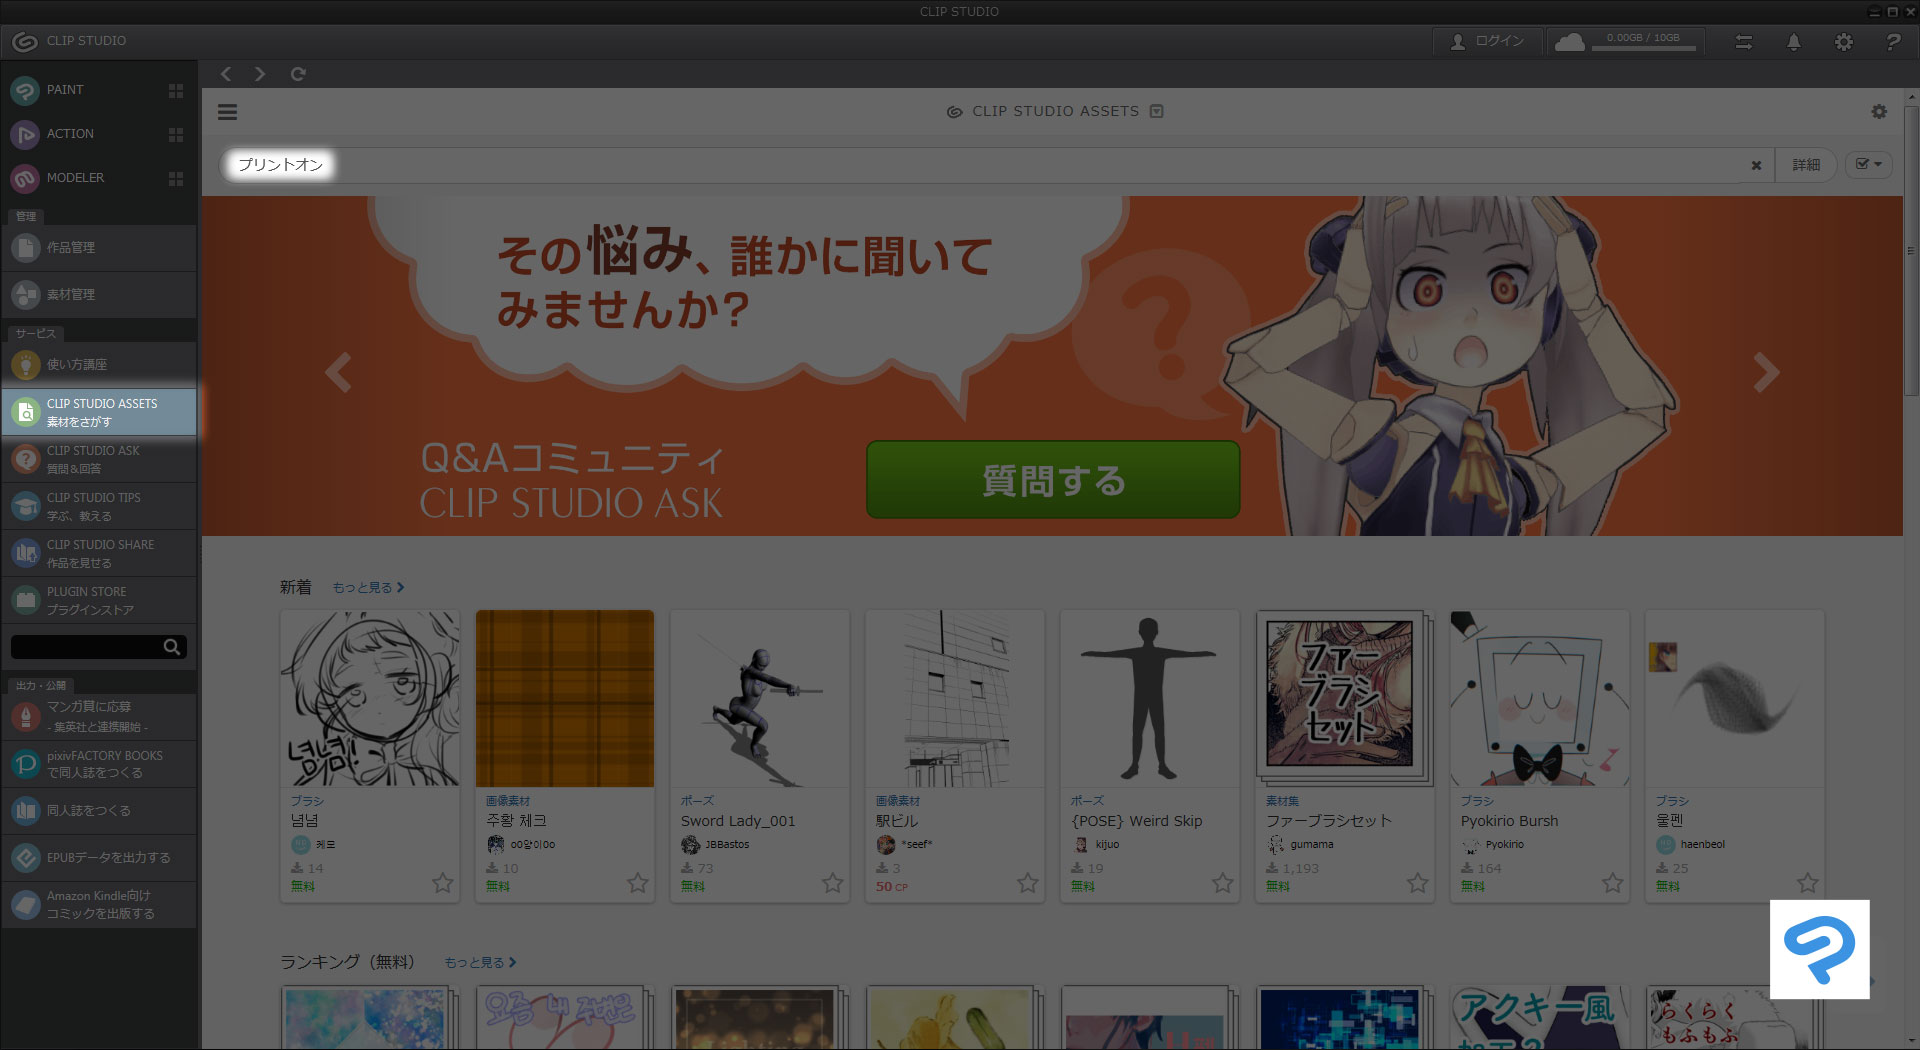Click the green 質問する button
Image resolution: width=1920 pixels, height=1050 pixels.
(1053, 480)
